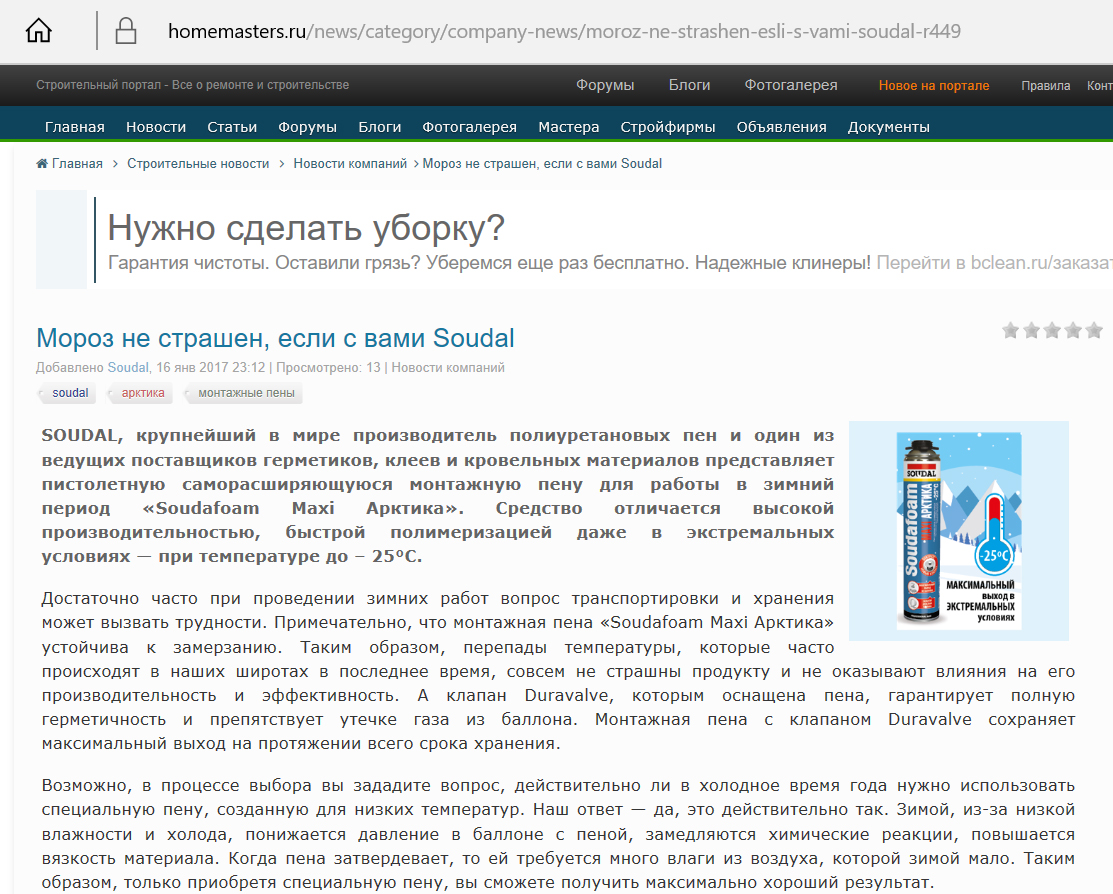Click the homemasters.ru address bar URL
This screenshot has width=1113, height=894.
(x=564, y=31)
